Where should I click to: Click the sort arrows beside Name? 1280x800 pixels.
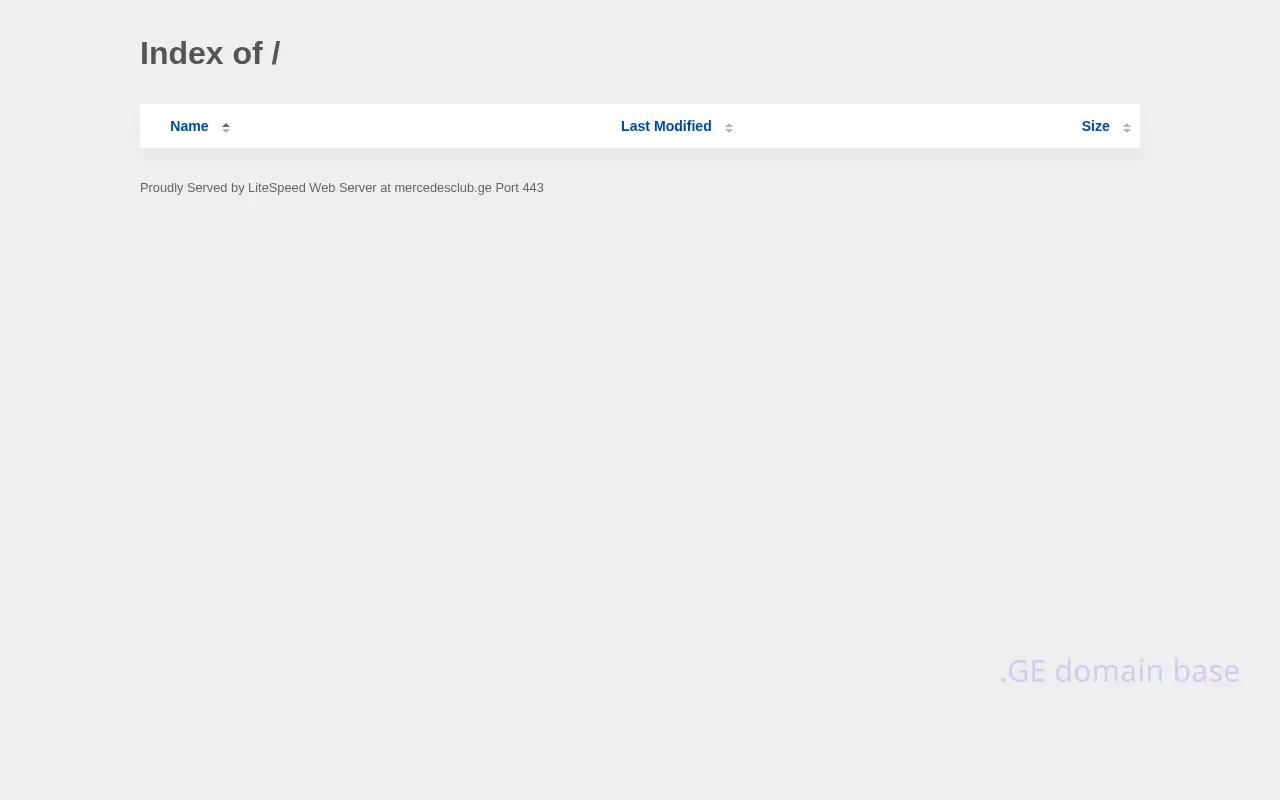[226, 127]
